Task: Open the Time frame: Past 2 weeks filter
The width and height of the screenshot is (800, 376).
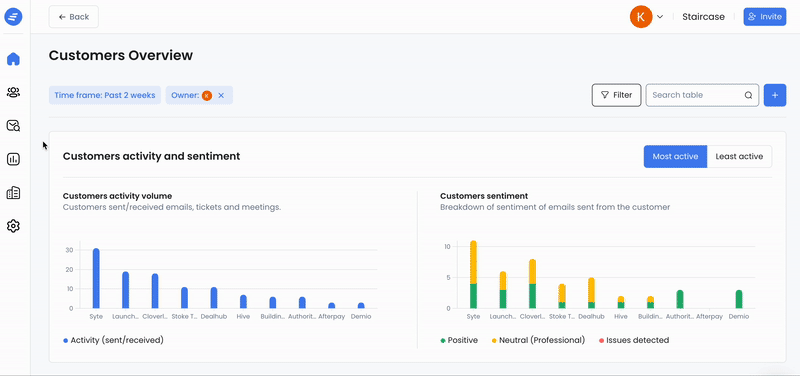Action: pyautogui.click(x=105, y=95)
